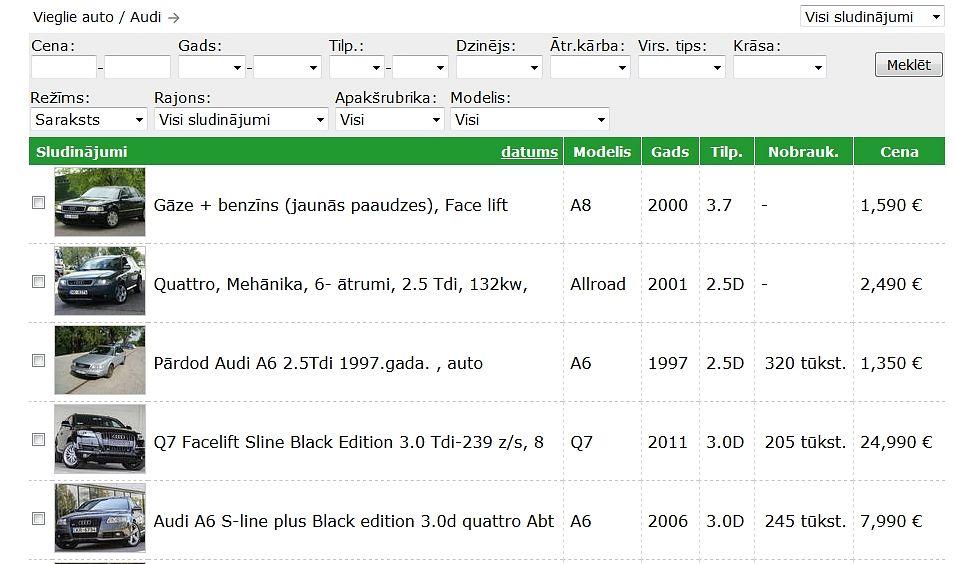Open the Apakšrubrika dropdown
Screen dimensions: 954x564
pyautogui.click(x=389, y=119)
